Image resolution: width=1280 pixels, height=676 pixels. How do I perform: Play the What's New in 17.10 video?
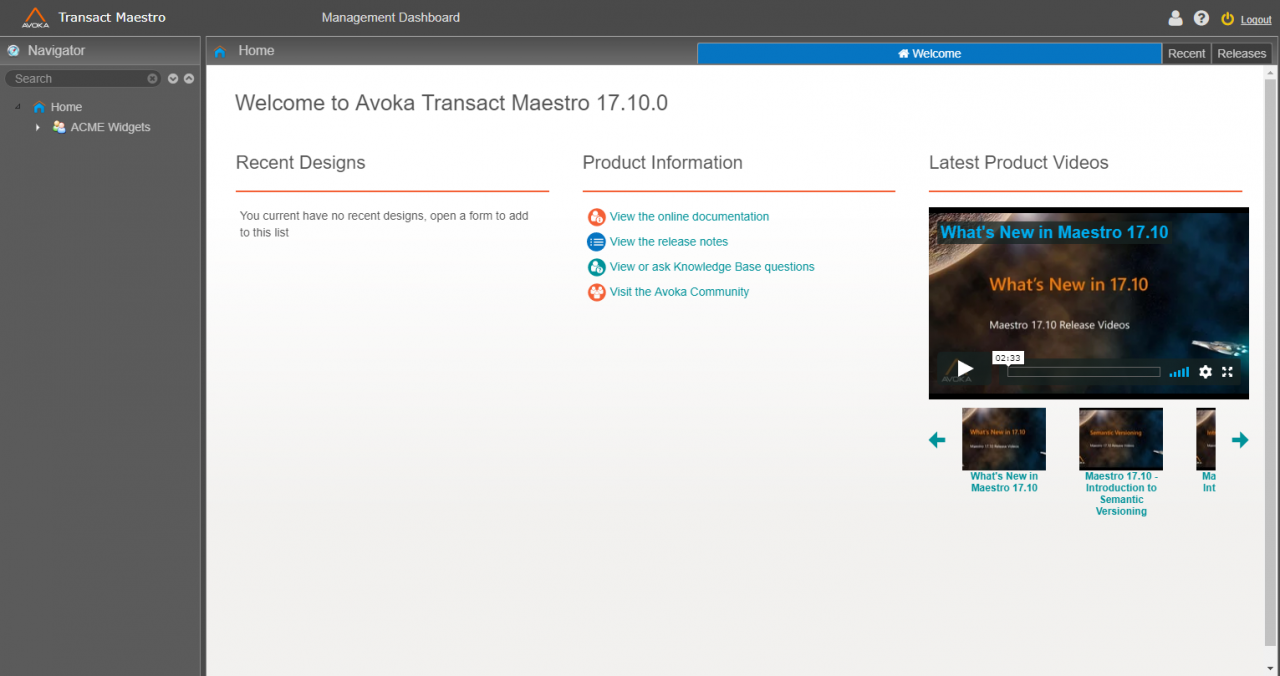tap(964, 368)
